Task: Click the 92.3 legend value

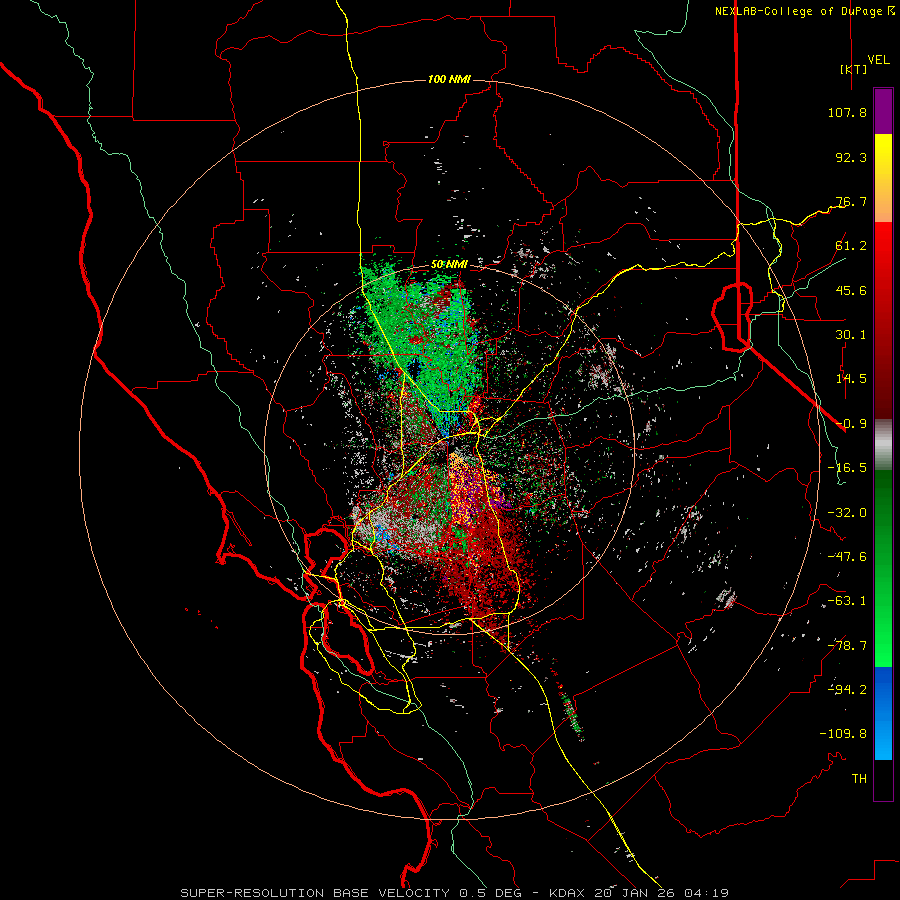Action: tap(851, 157)
